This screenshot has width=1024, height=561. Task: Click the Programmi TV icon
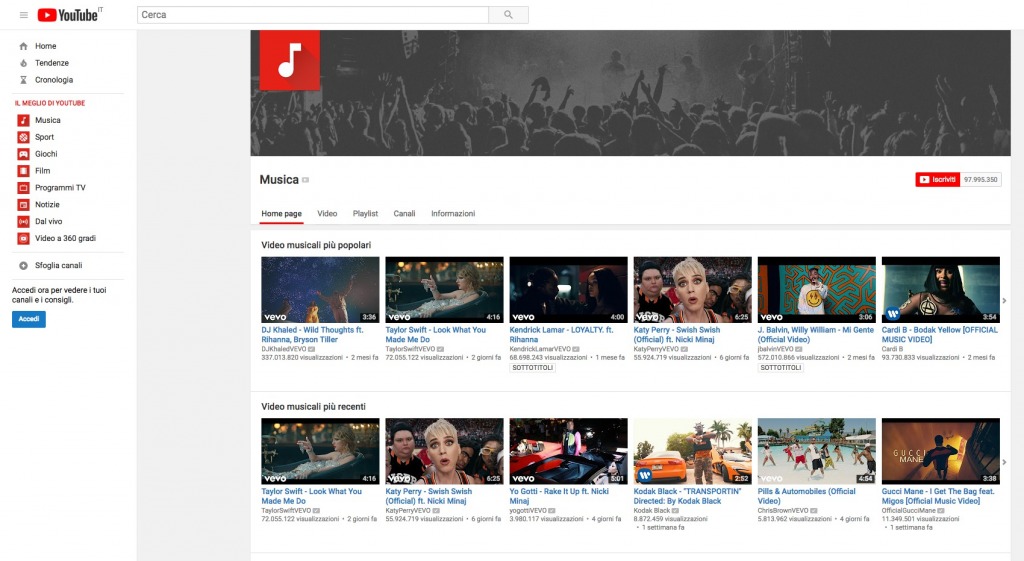24,188
